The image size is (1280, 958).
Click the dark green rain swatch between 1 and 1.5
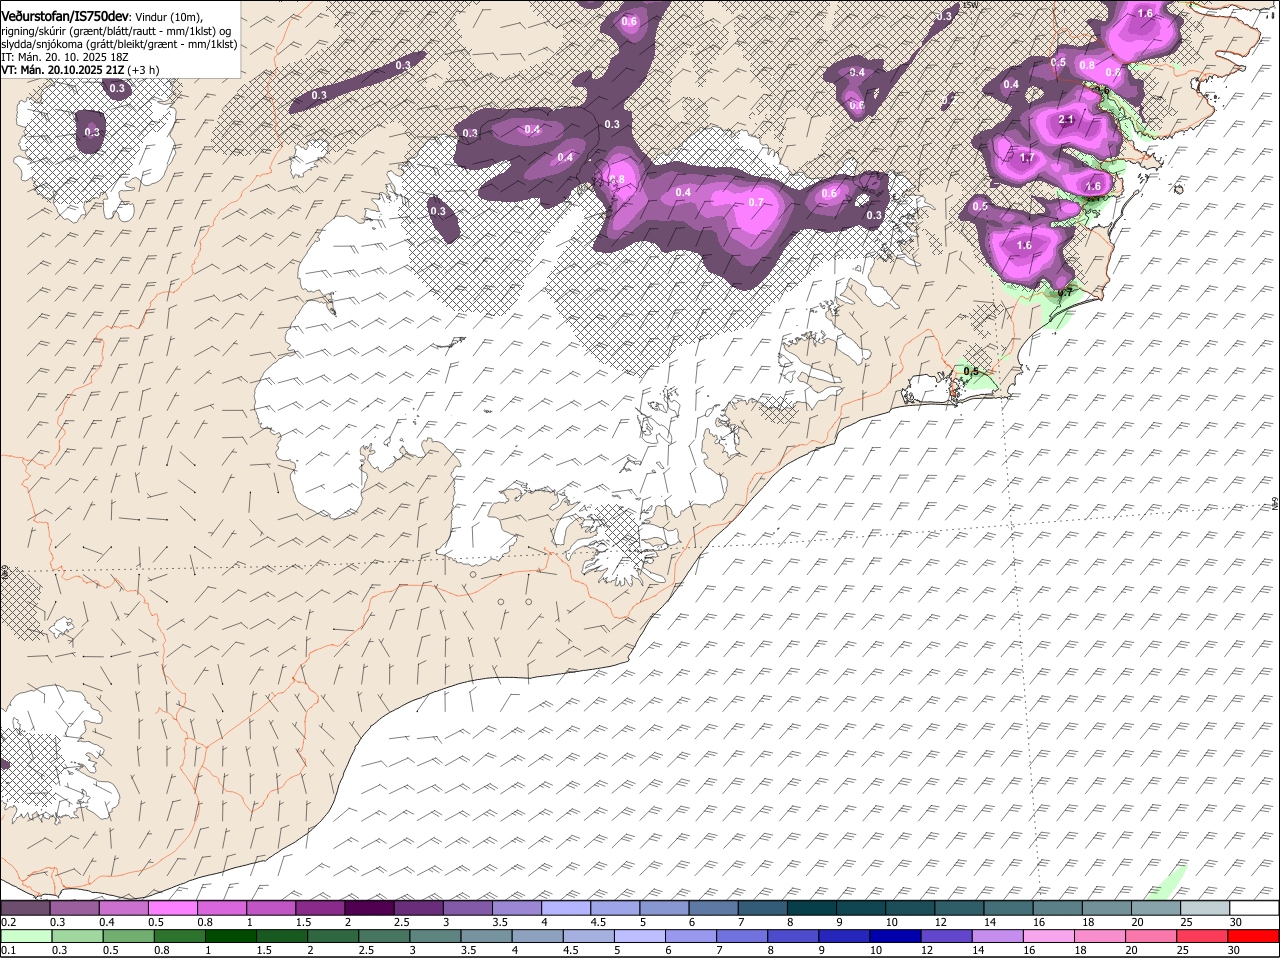pos(230,937)
